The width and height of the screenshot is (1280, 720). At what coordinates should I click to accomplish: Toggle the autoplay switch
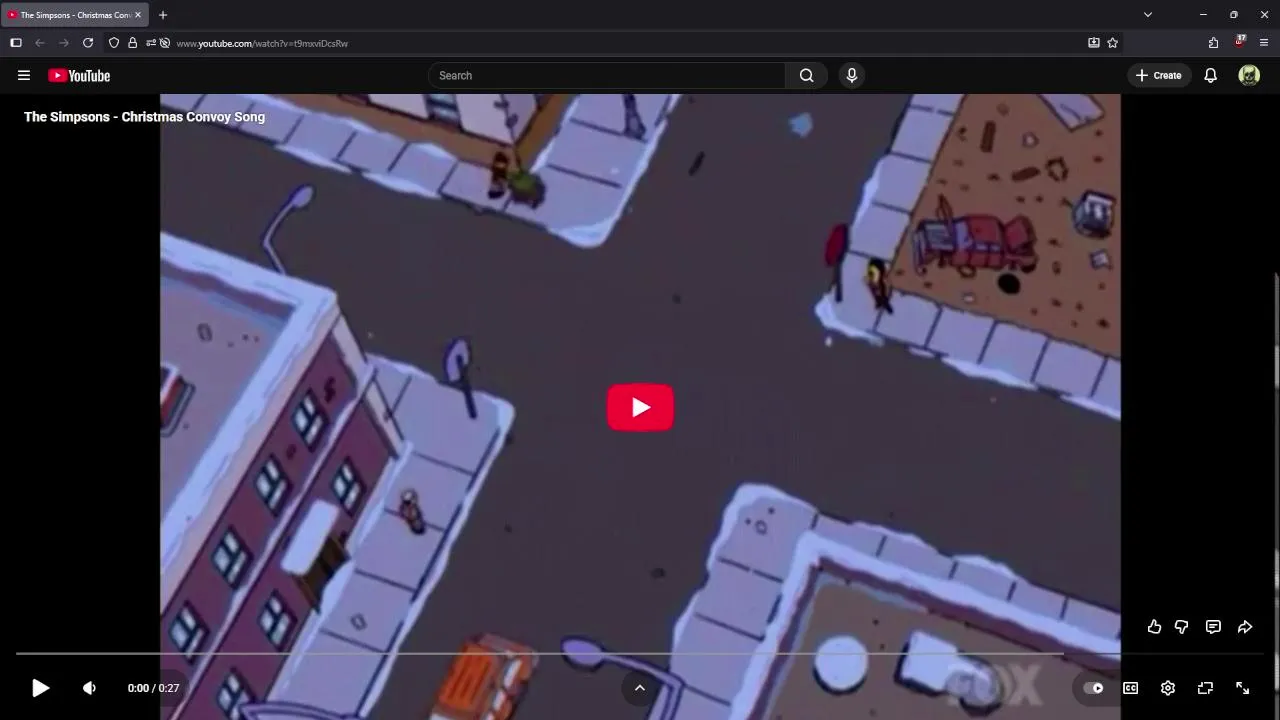[1094, 688]
